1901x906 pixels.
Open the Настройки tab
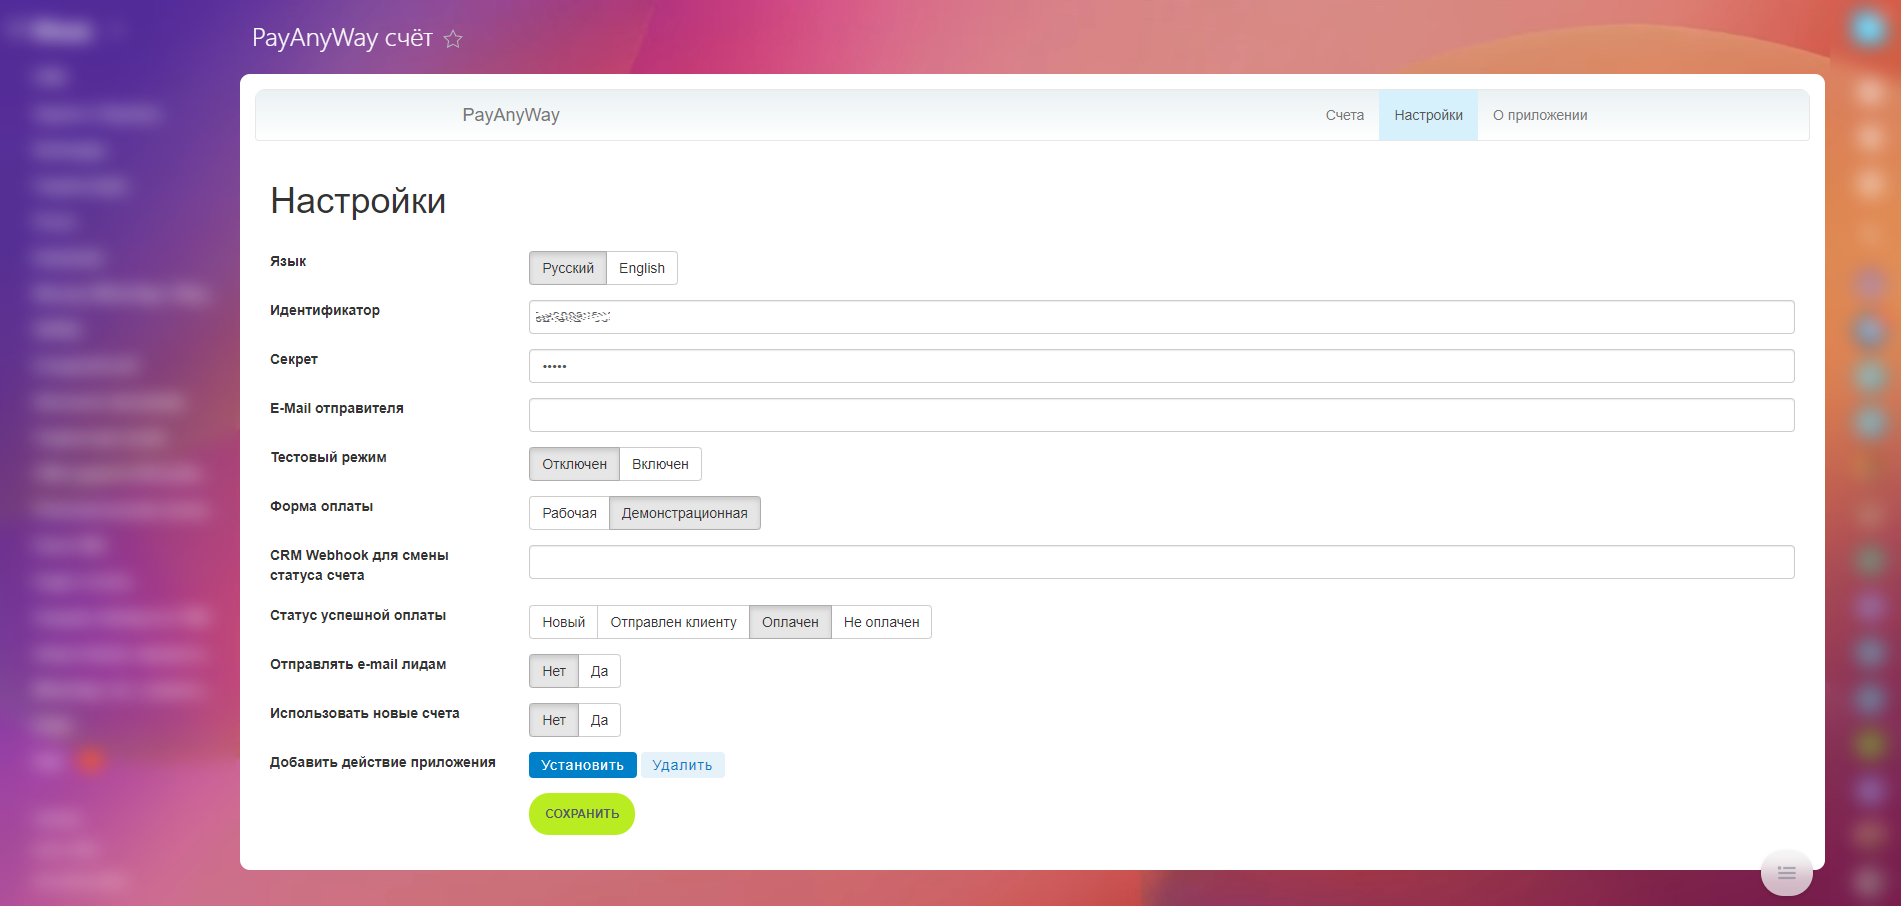tap(1429, 115)
